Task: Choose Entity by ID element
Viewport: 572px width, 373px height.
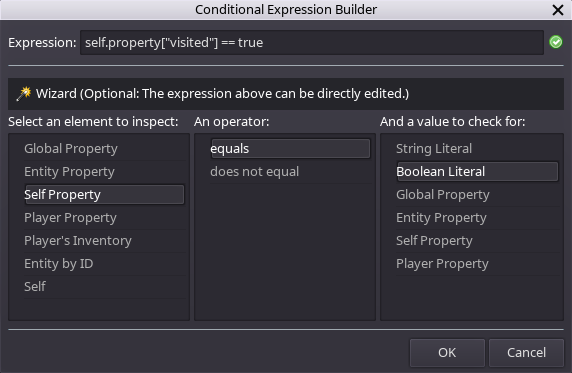Action: coord(104,264)
